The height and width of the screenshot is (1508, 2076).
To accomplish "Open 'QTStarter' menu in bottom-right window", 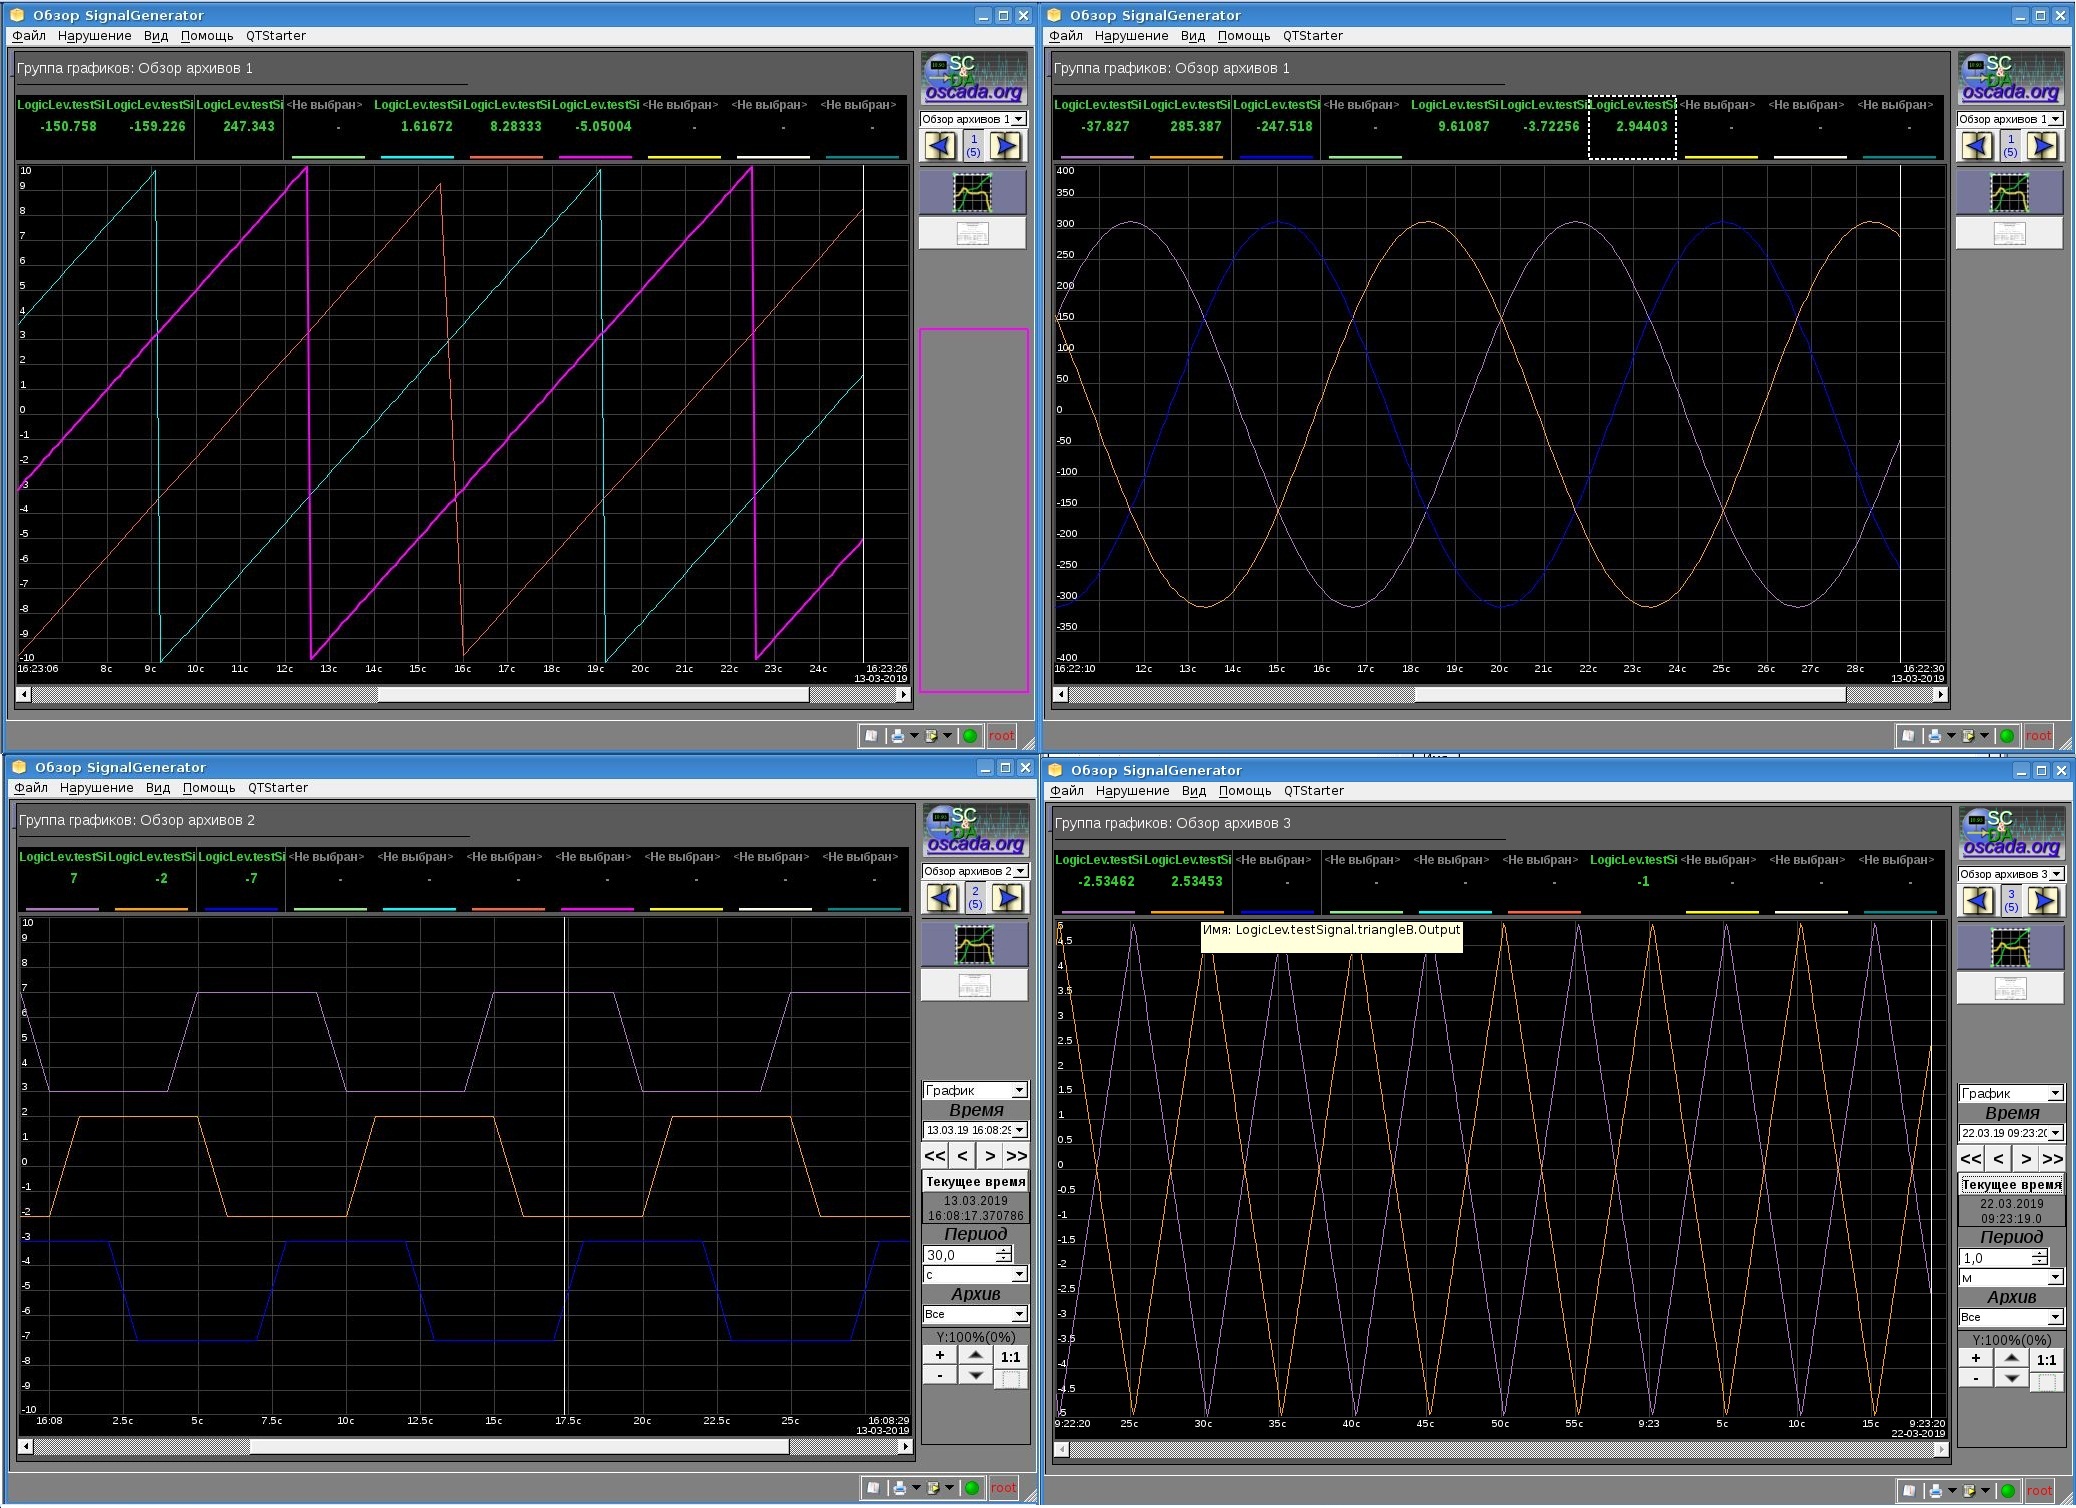I will tap(1313, 791).
